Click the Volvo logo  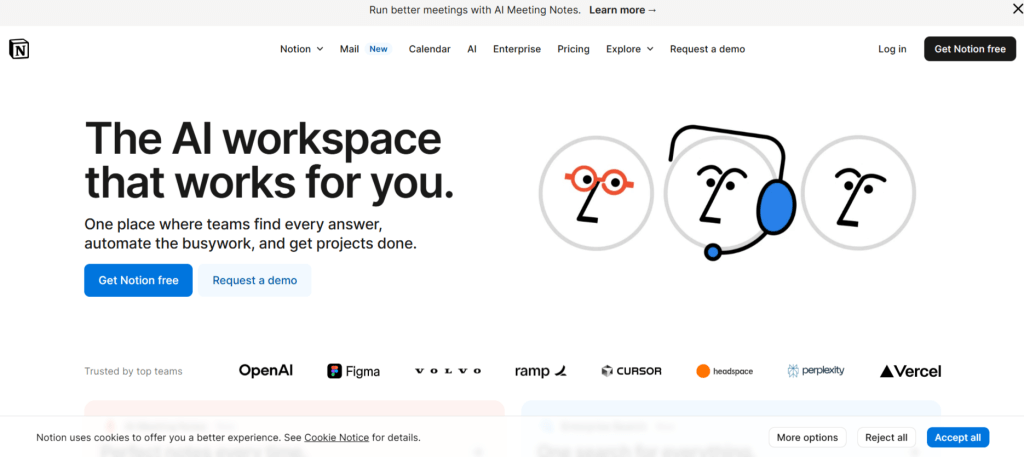click(x=448, y=371)
